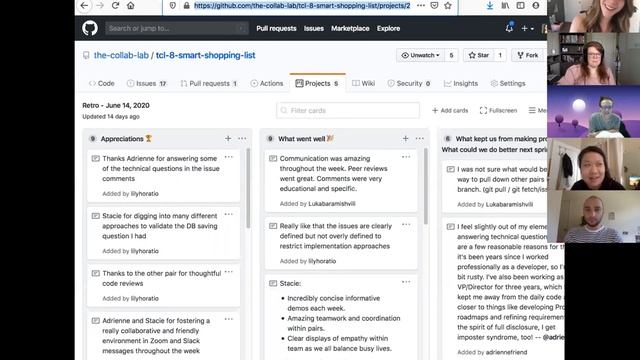The width and height of the screenshot is (640, 360).
Task: Bookmark this page with the star icon
Action: pyautogui.click(x=448, y=5)
